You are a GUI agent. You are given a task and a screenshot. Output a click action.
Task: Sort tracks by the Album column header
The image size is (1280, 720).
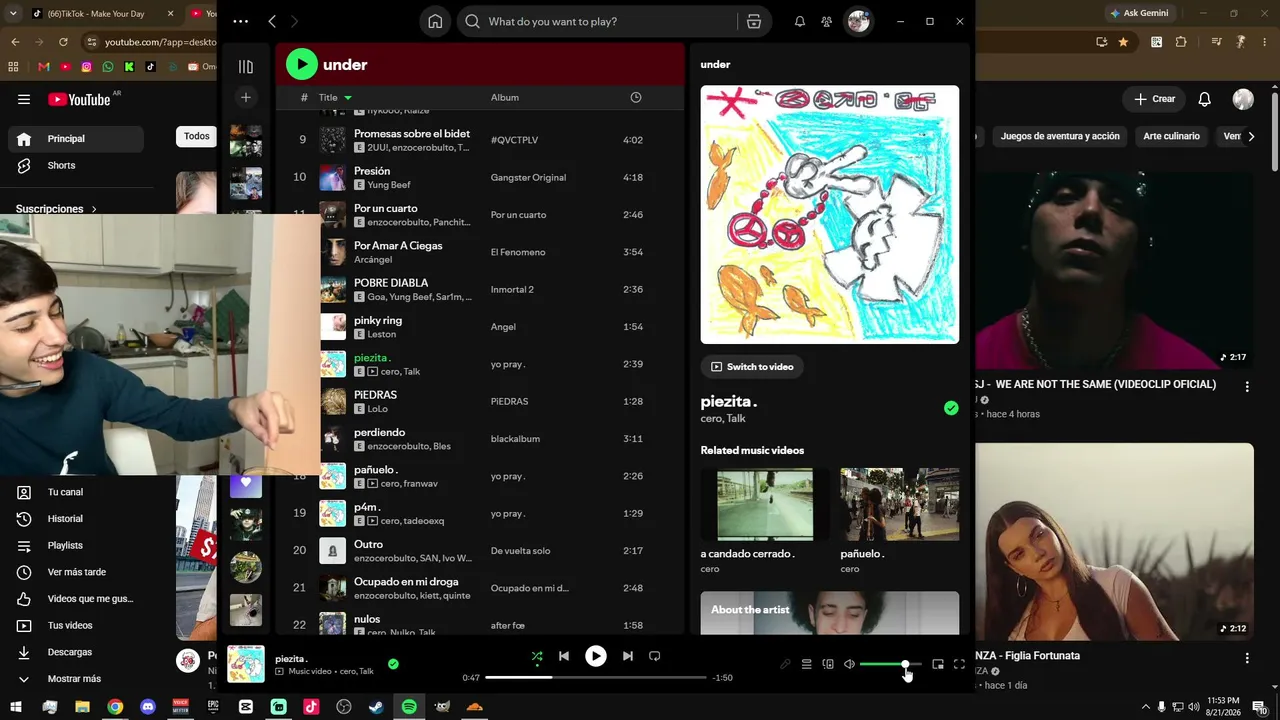505,97
